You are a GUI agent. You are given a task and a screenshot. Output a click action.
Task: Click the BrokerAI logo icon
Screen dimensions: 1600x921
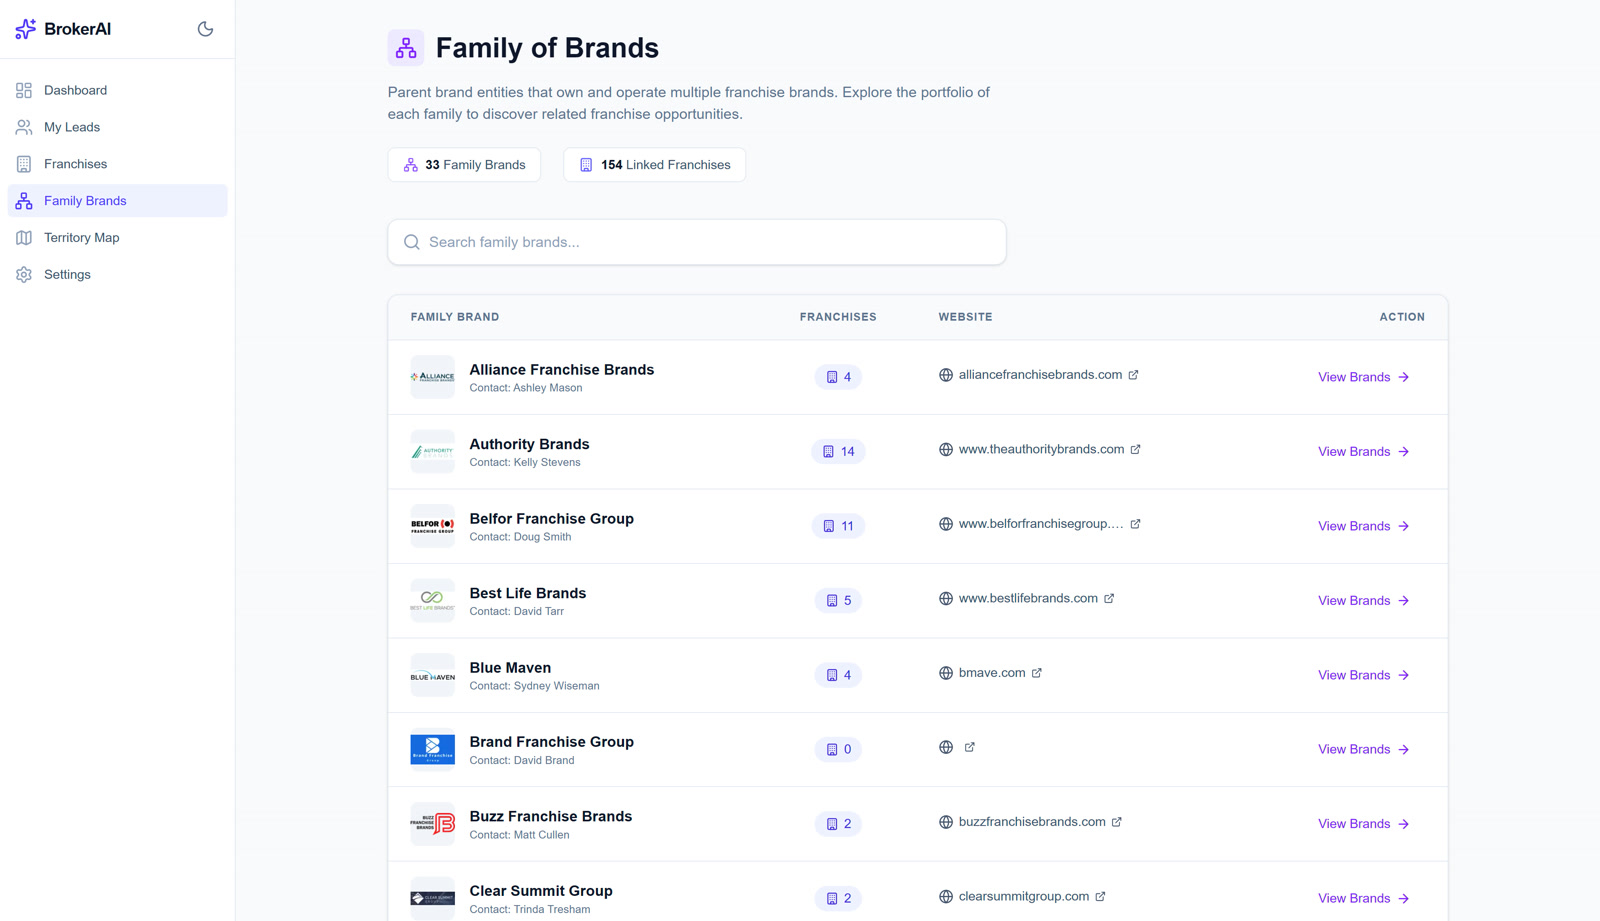click(x=25, y=29)
